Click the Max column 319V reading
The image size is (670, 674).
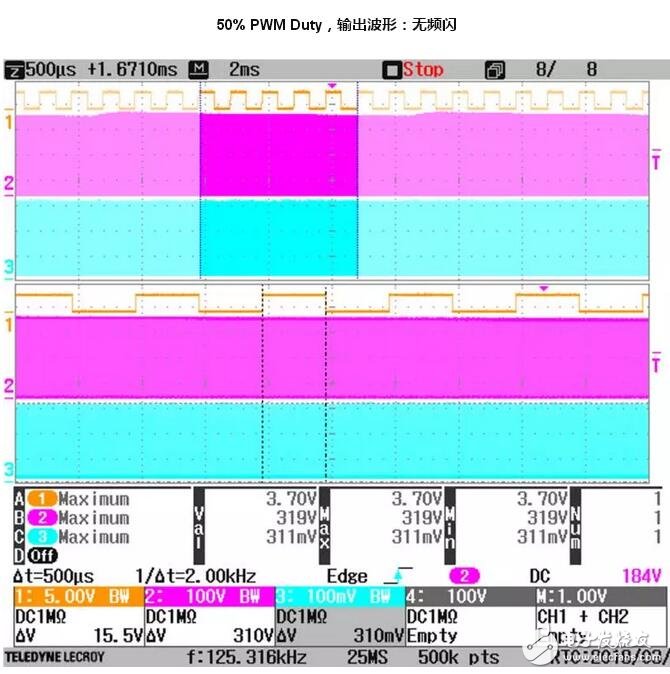422,518
